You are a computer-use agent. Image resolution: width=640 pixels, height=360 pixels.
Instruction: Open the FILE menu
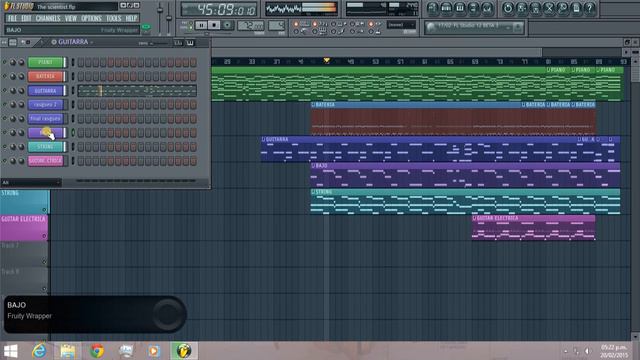[x=12, y=18]
